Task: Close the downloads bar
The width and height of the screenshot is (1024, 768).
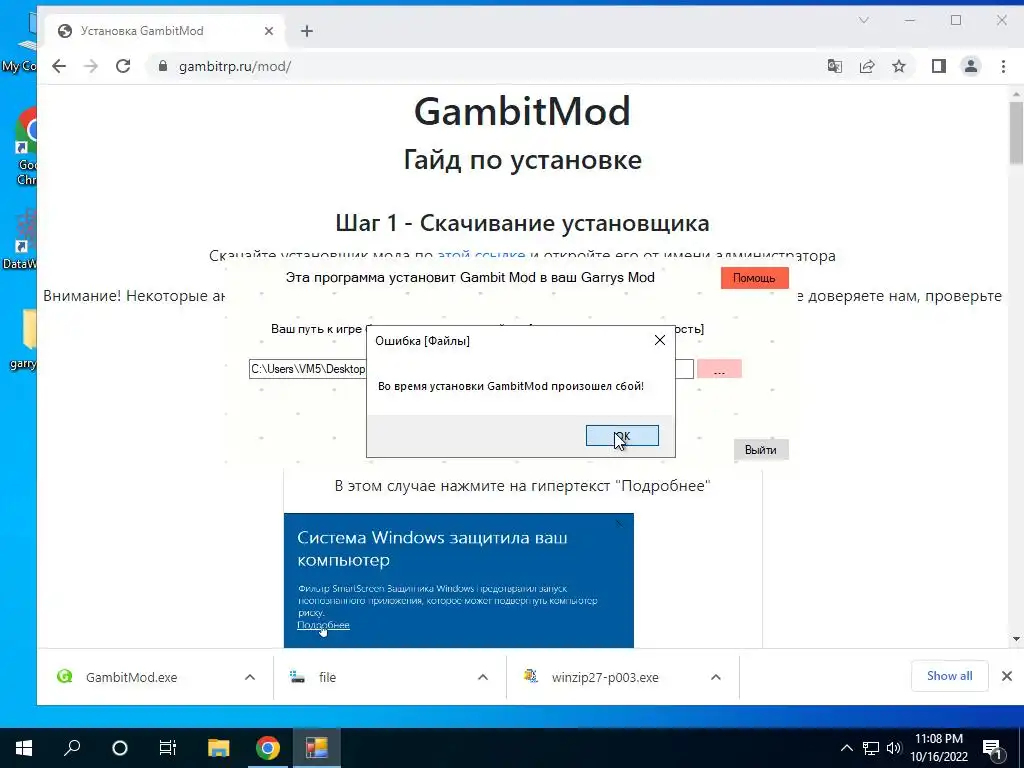Action: click(x=1006, y=676)
